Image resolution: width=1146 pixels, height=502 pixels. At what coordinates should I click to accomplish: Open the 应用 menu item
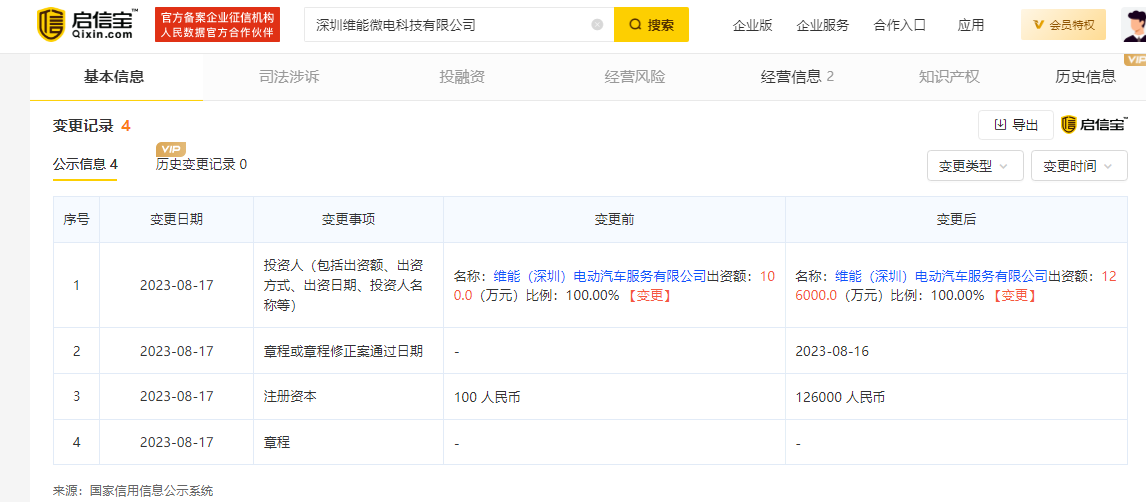(971, 25)
